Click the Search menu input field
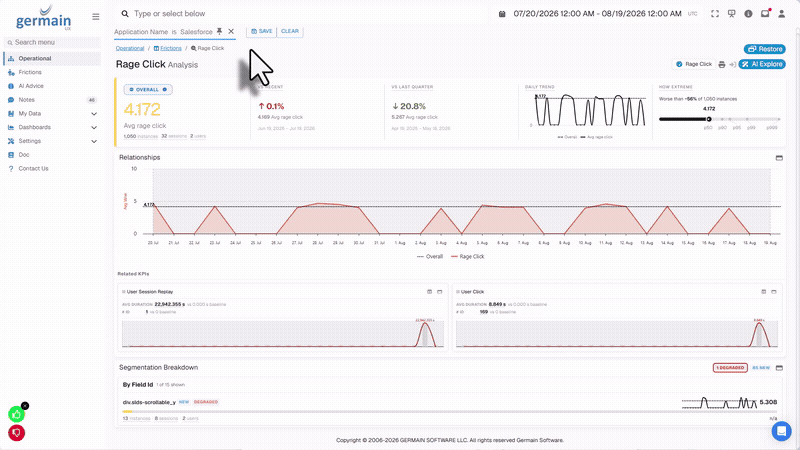Image resolution: width=800 pixels, height=450 pixels. pyautogui.click(x=53, y=42)
